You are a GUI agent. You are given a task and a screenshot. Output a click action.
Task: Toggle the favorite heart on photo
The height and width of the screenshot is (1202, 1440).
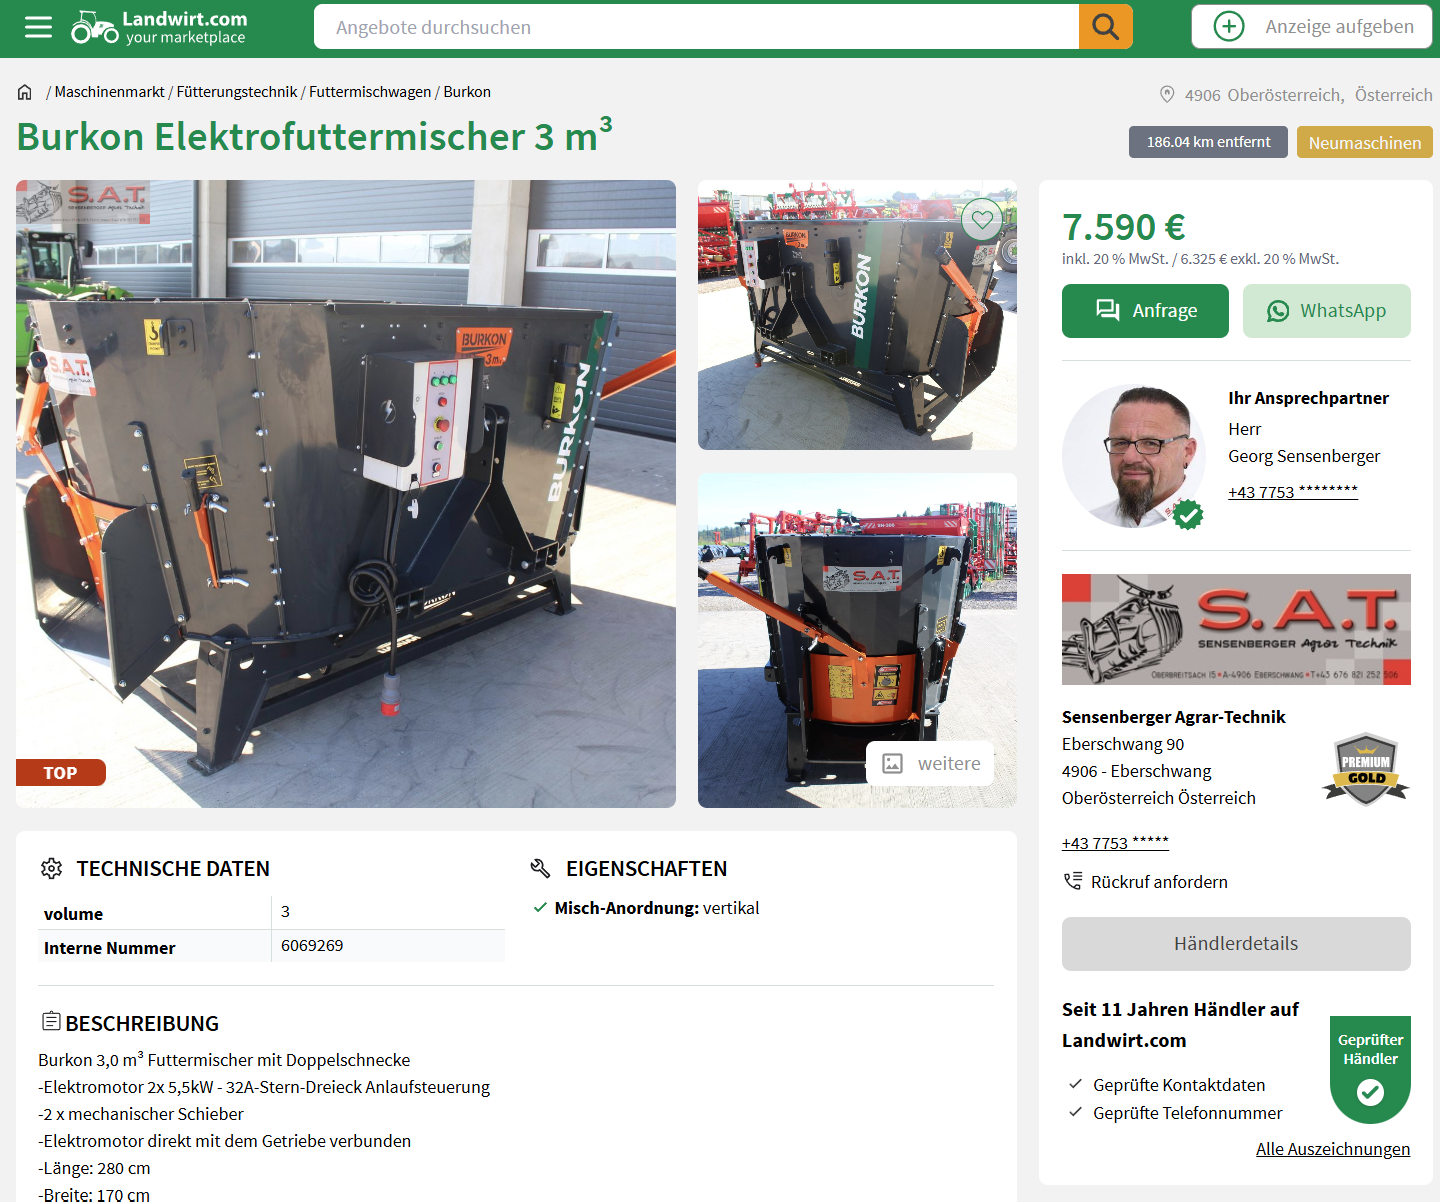[x=982, y=219]
